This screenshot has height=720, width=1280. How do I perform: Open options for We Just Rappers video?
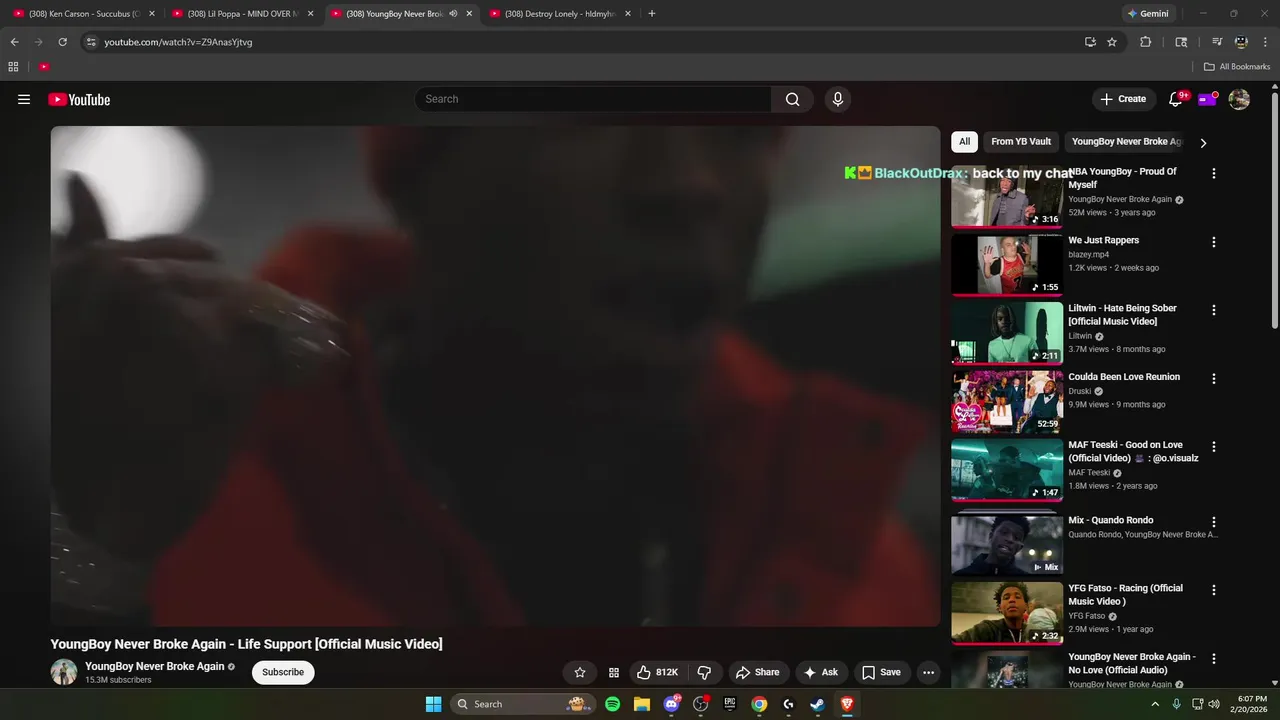1214,242
